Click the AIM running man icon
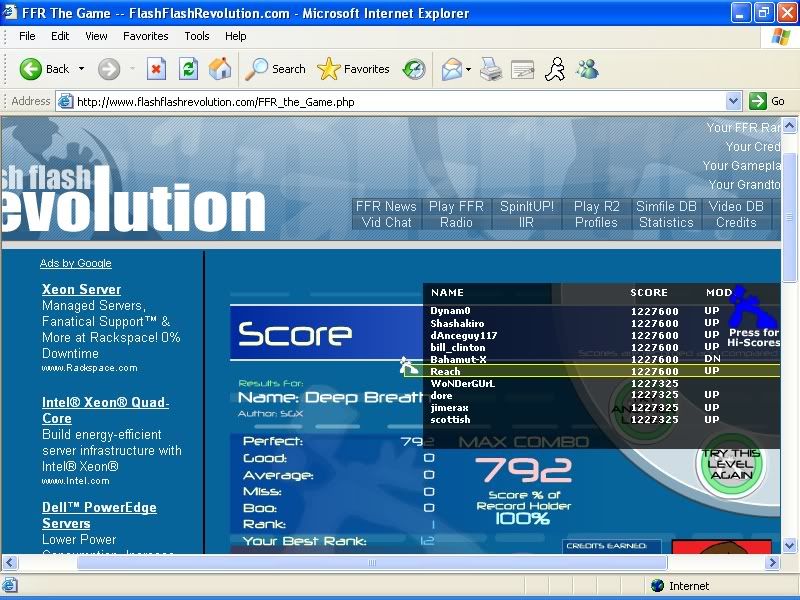Screen dimensions: 800x600 [x=555, y=69]
